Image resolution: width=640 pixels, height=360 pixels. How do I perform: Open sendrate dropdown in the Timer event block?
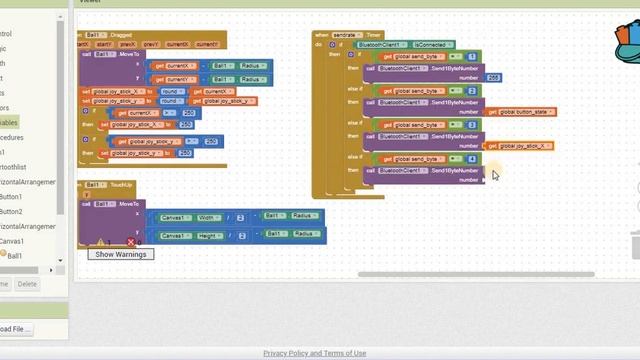tap(347, 35)
